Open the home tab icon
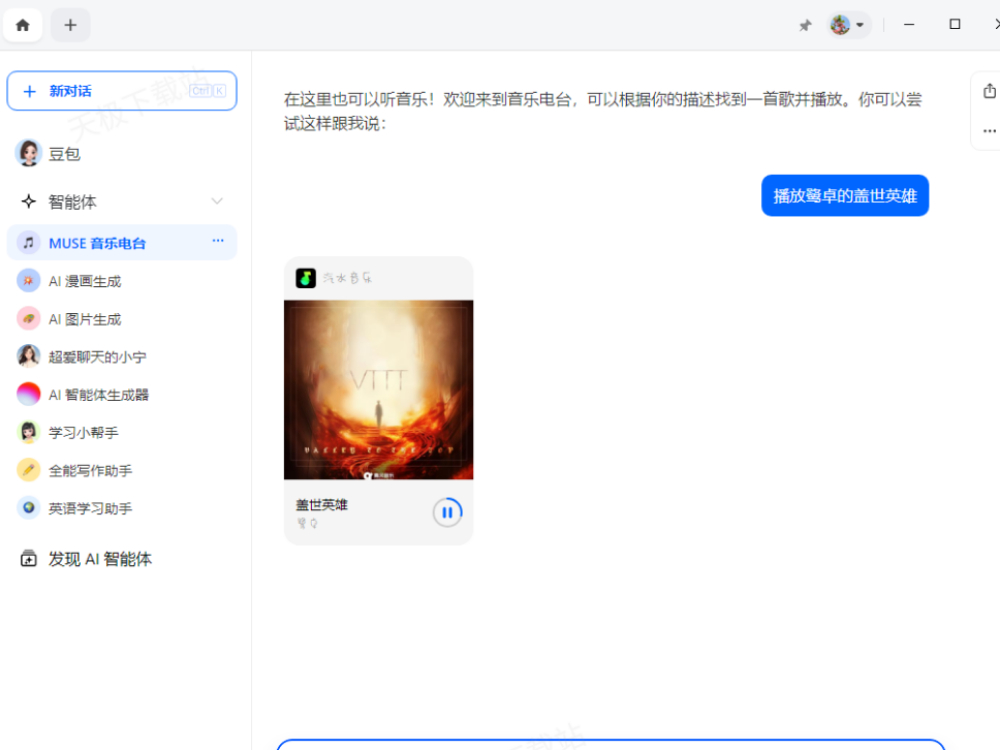This screenshot has width=1000, height=750. pyautogui.click(x=23, y=25)
